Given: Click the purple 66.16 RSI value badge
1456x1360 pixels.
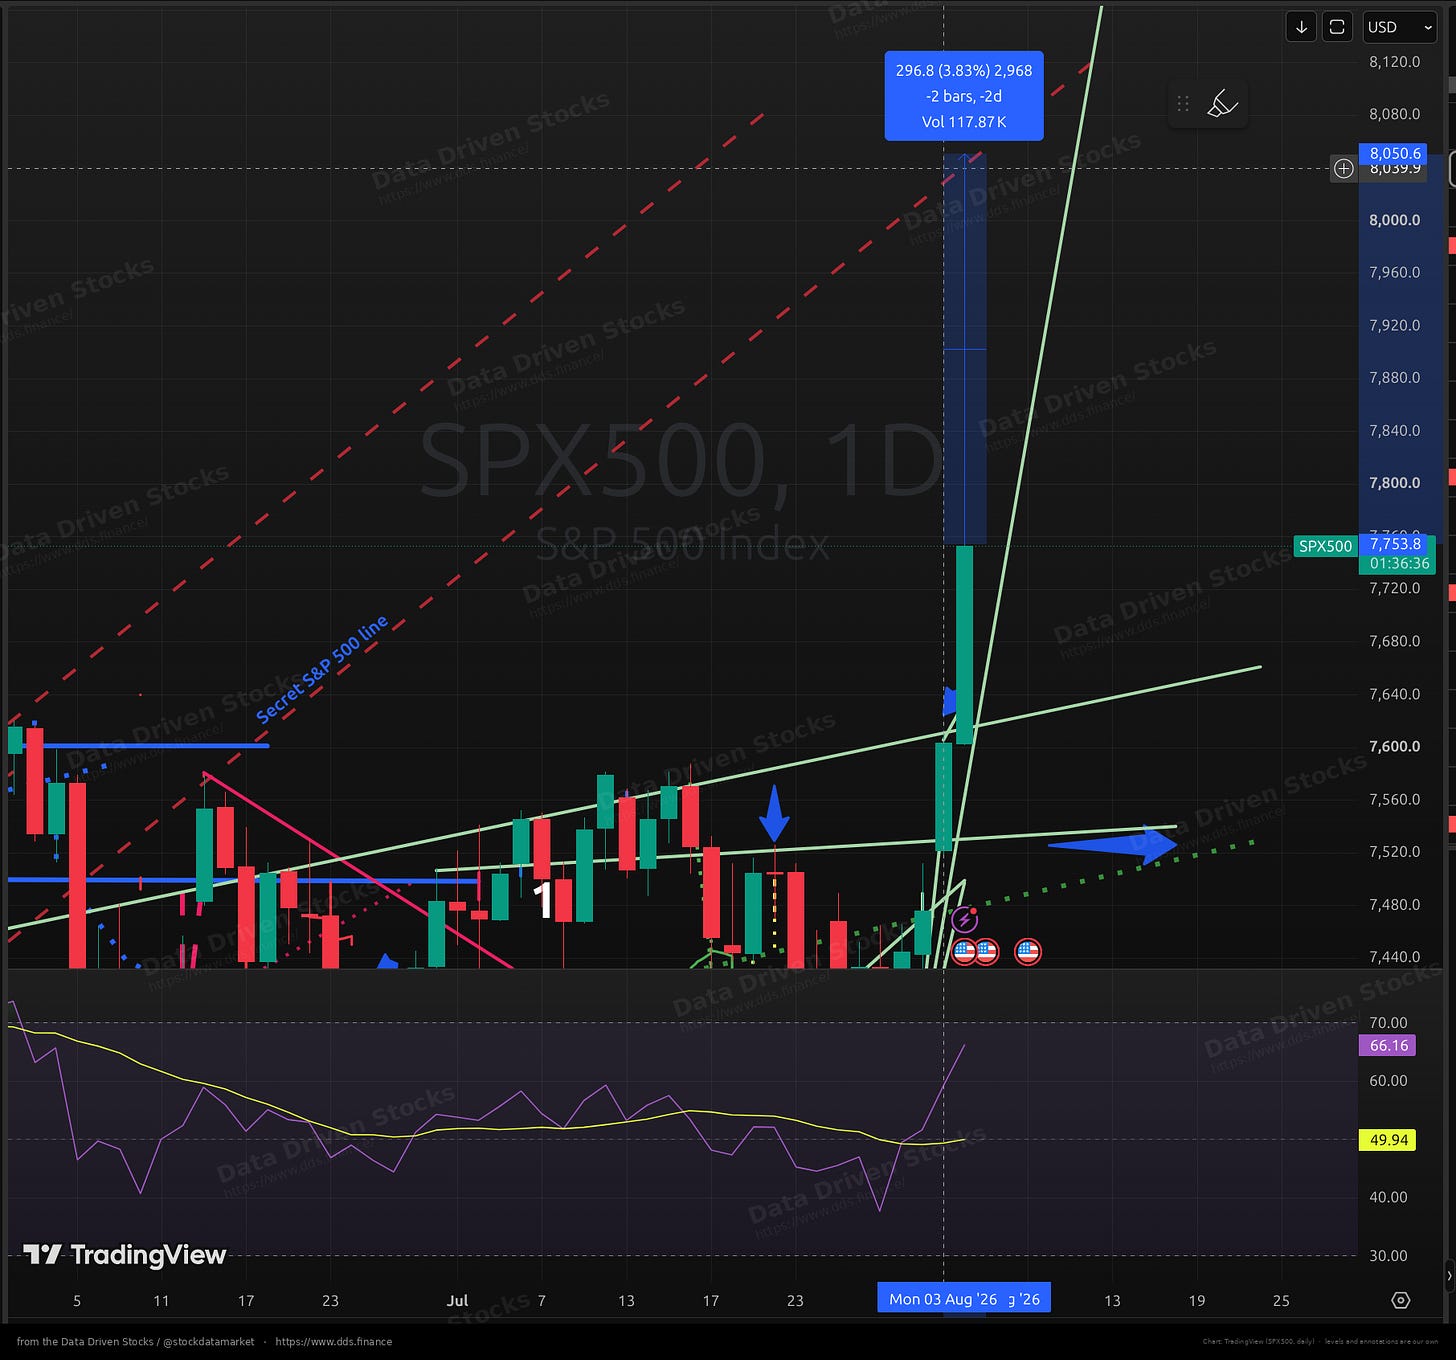Looking at the screenshot, I should point(1389,1045).
